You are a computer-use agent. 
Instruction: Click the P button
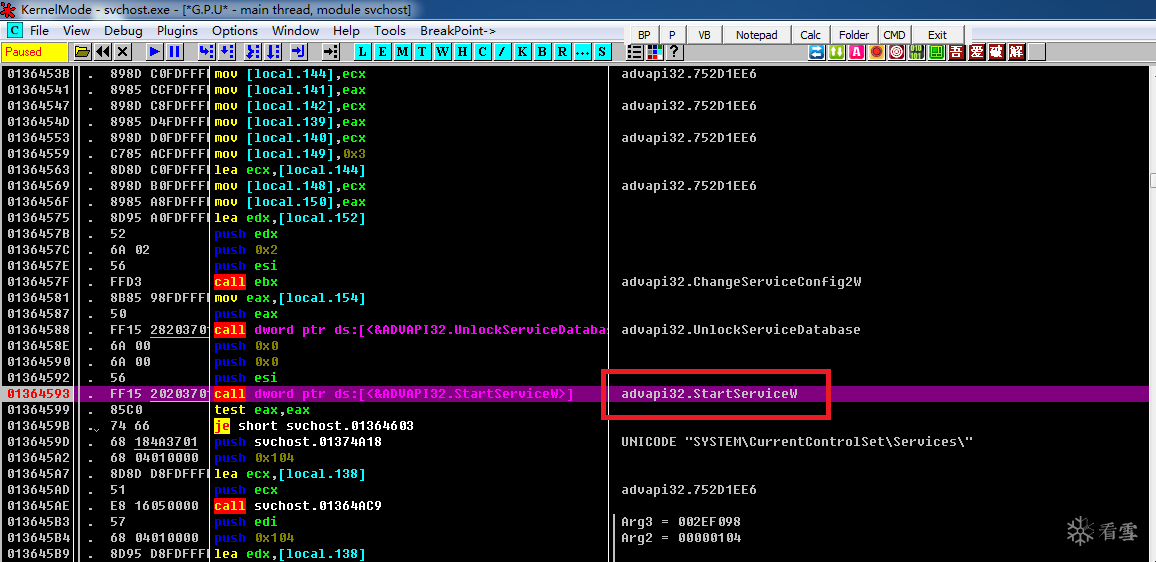coord(672,35)
